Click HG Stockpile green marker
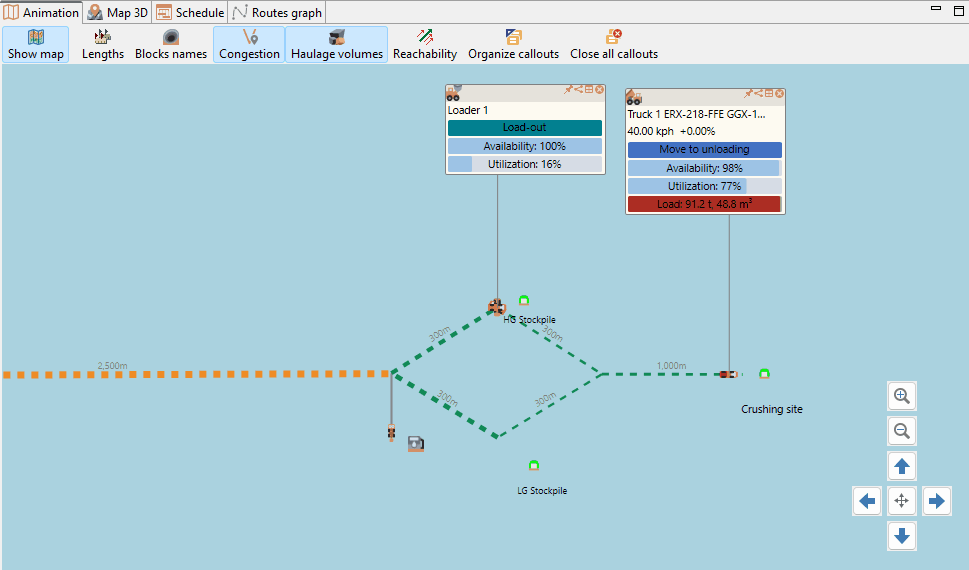Viewport: 969px width, 570px height. (x=524, y=300)
